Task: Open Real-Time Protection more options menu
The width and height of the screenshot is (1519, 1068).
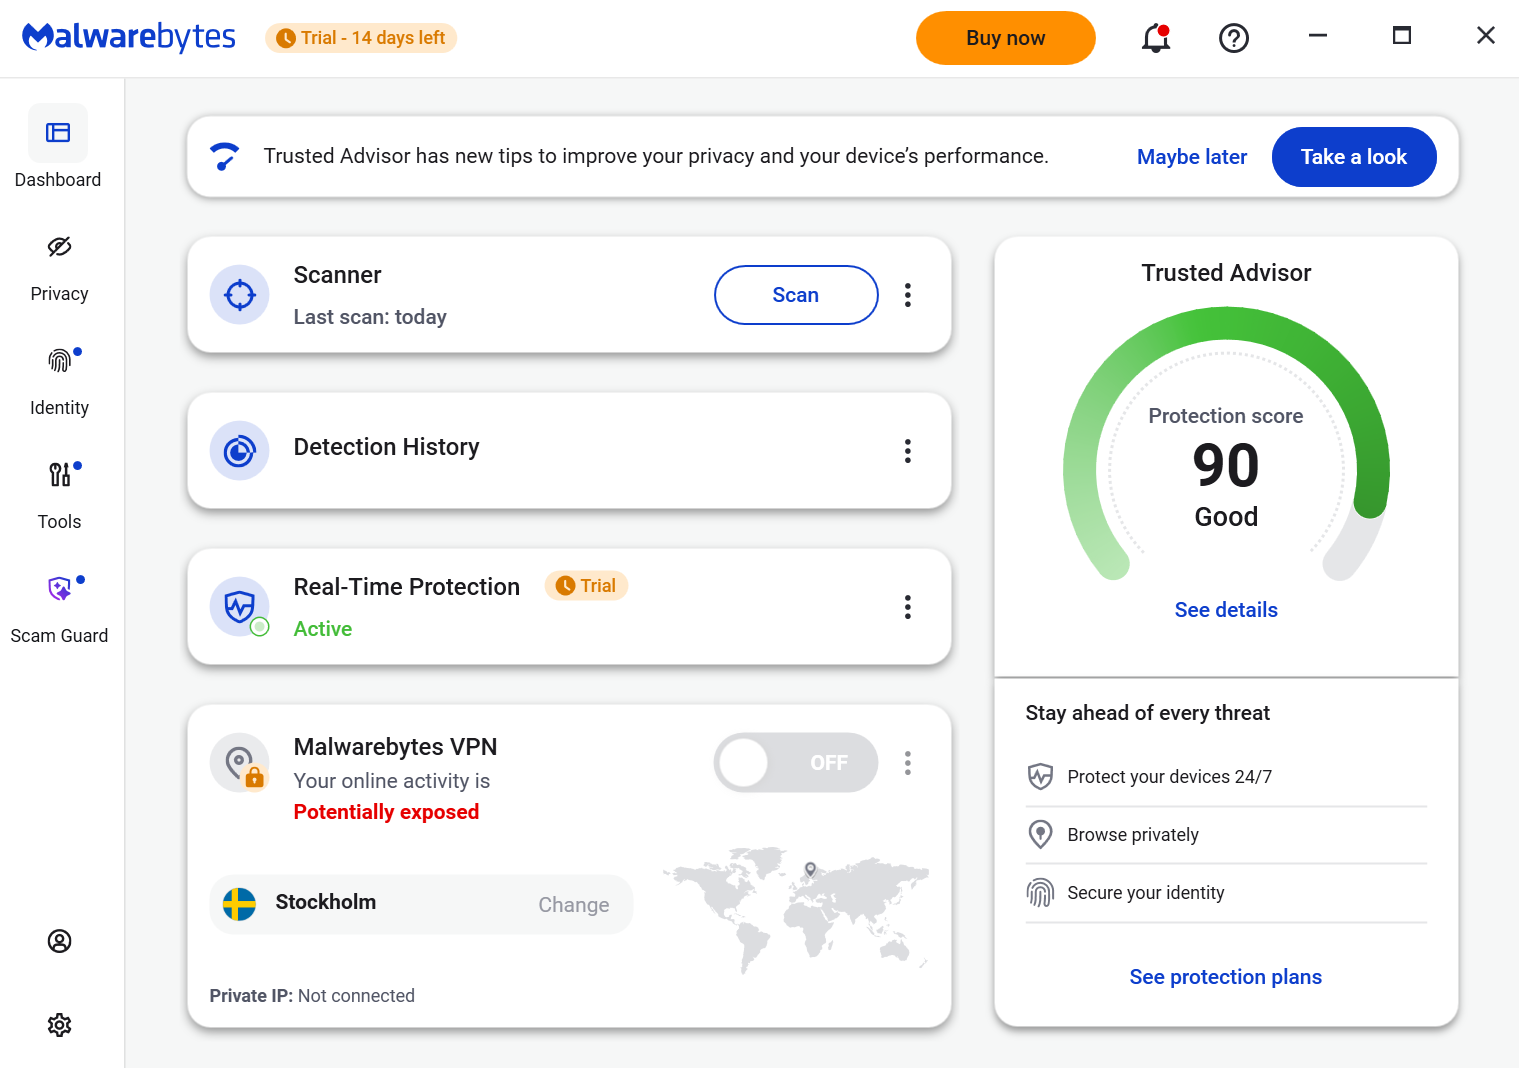Action: (x=907, y=607)
